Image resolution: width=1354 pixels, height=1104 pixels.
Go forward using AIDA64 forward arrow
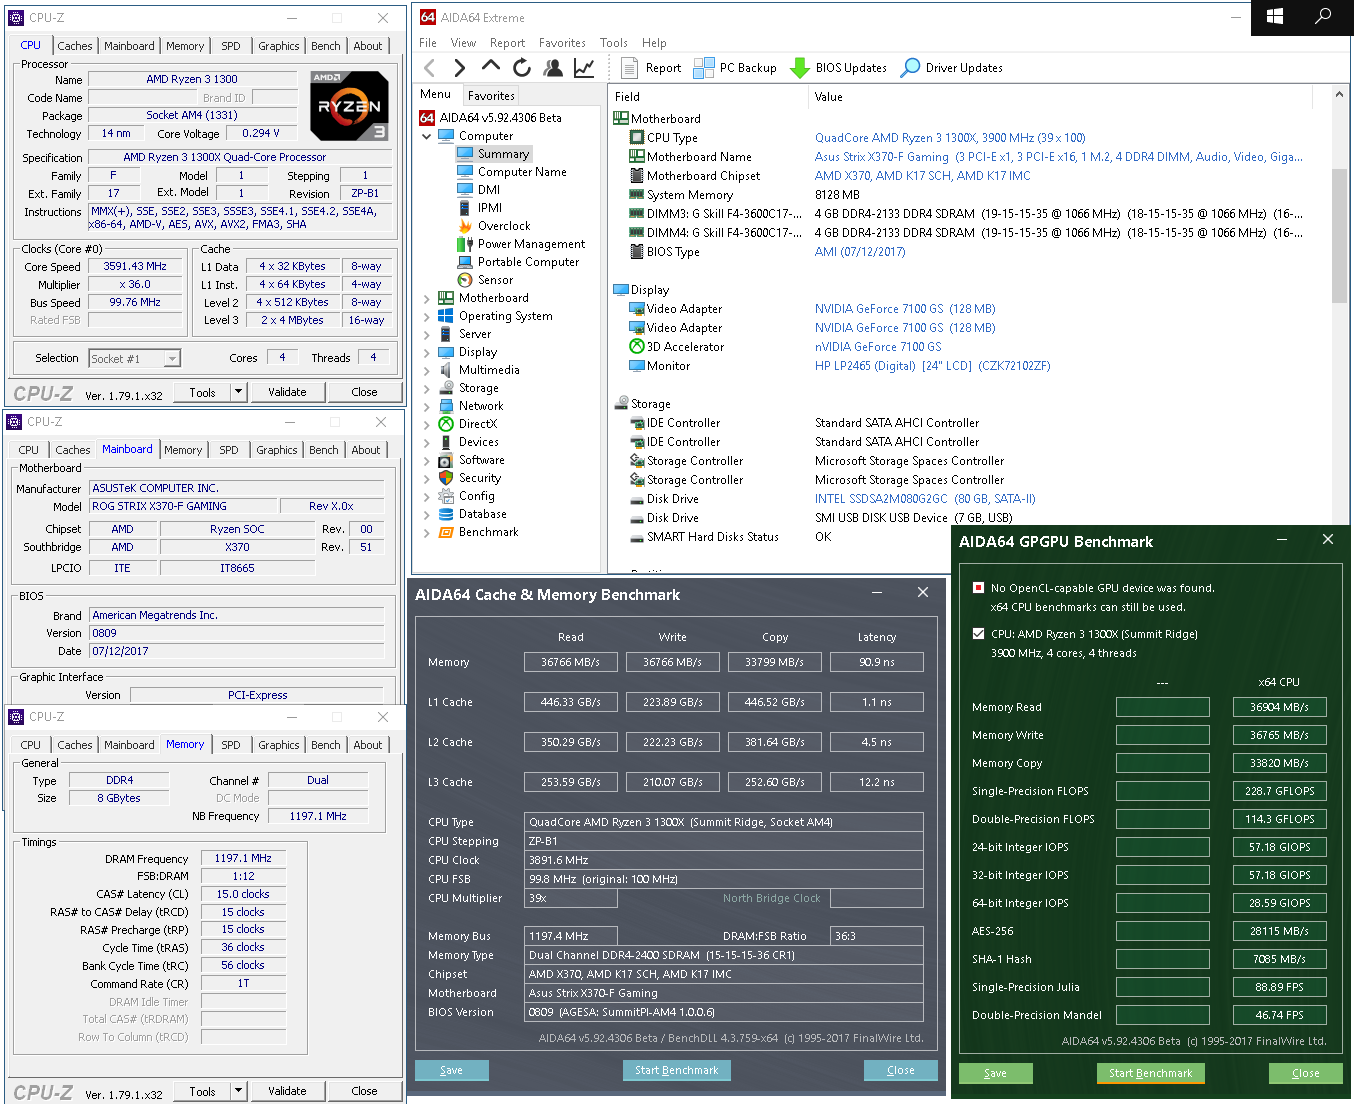tap(459, 68)
